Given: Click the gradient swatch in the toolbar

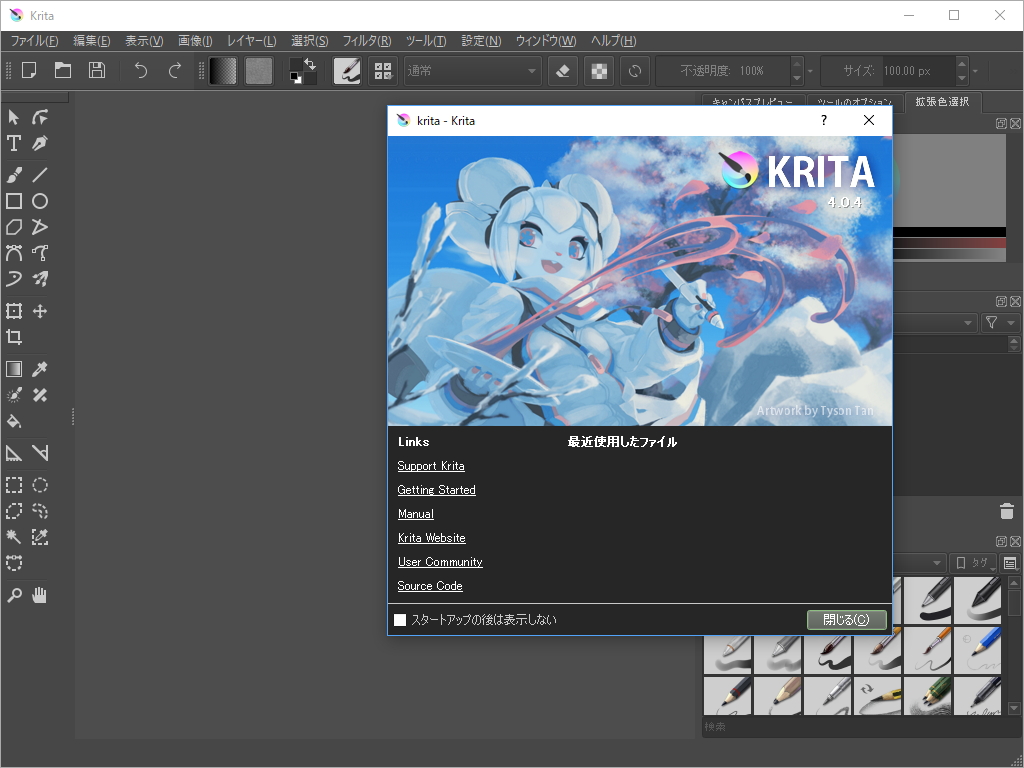Looking at the screenshot, I should [x=223, y=70].
